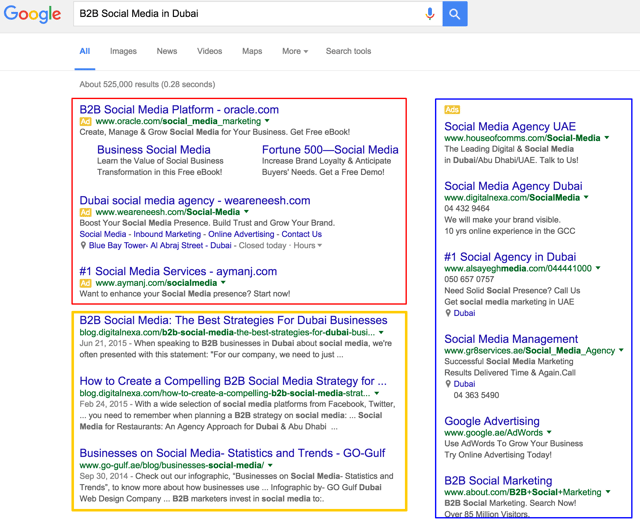Viewport: 640px width, 519px height.
Task: Open Blue Bay Tower address link
Action: pyautogui.click(x=160, y=246)
